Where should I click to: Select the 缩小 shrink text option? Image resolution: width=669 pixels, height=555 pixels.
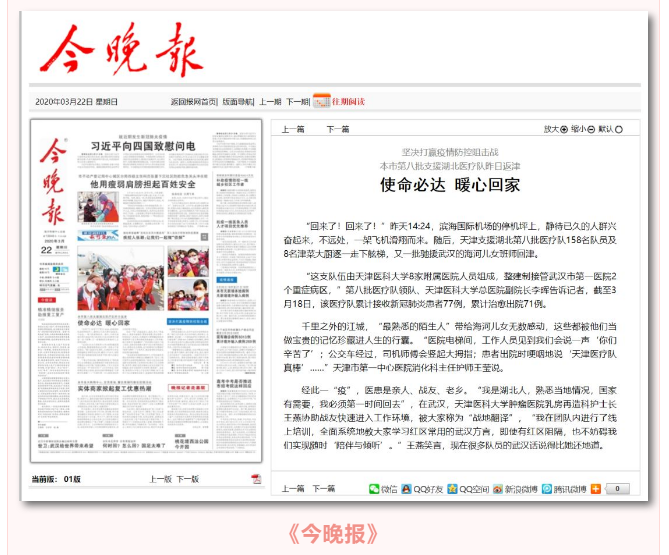point(582,129)
